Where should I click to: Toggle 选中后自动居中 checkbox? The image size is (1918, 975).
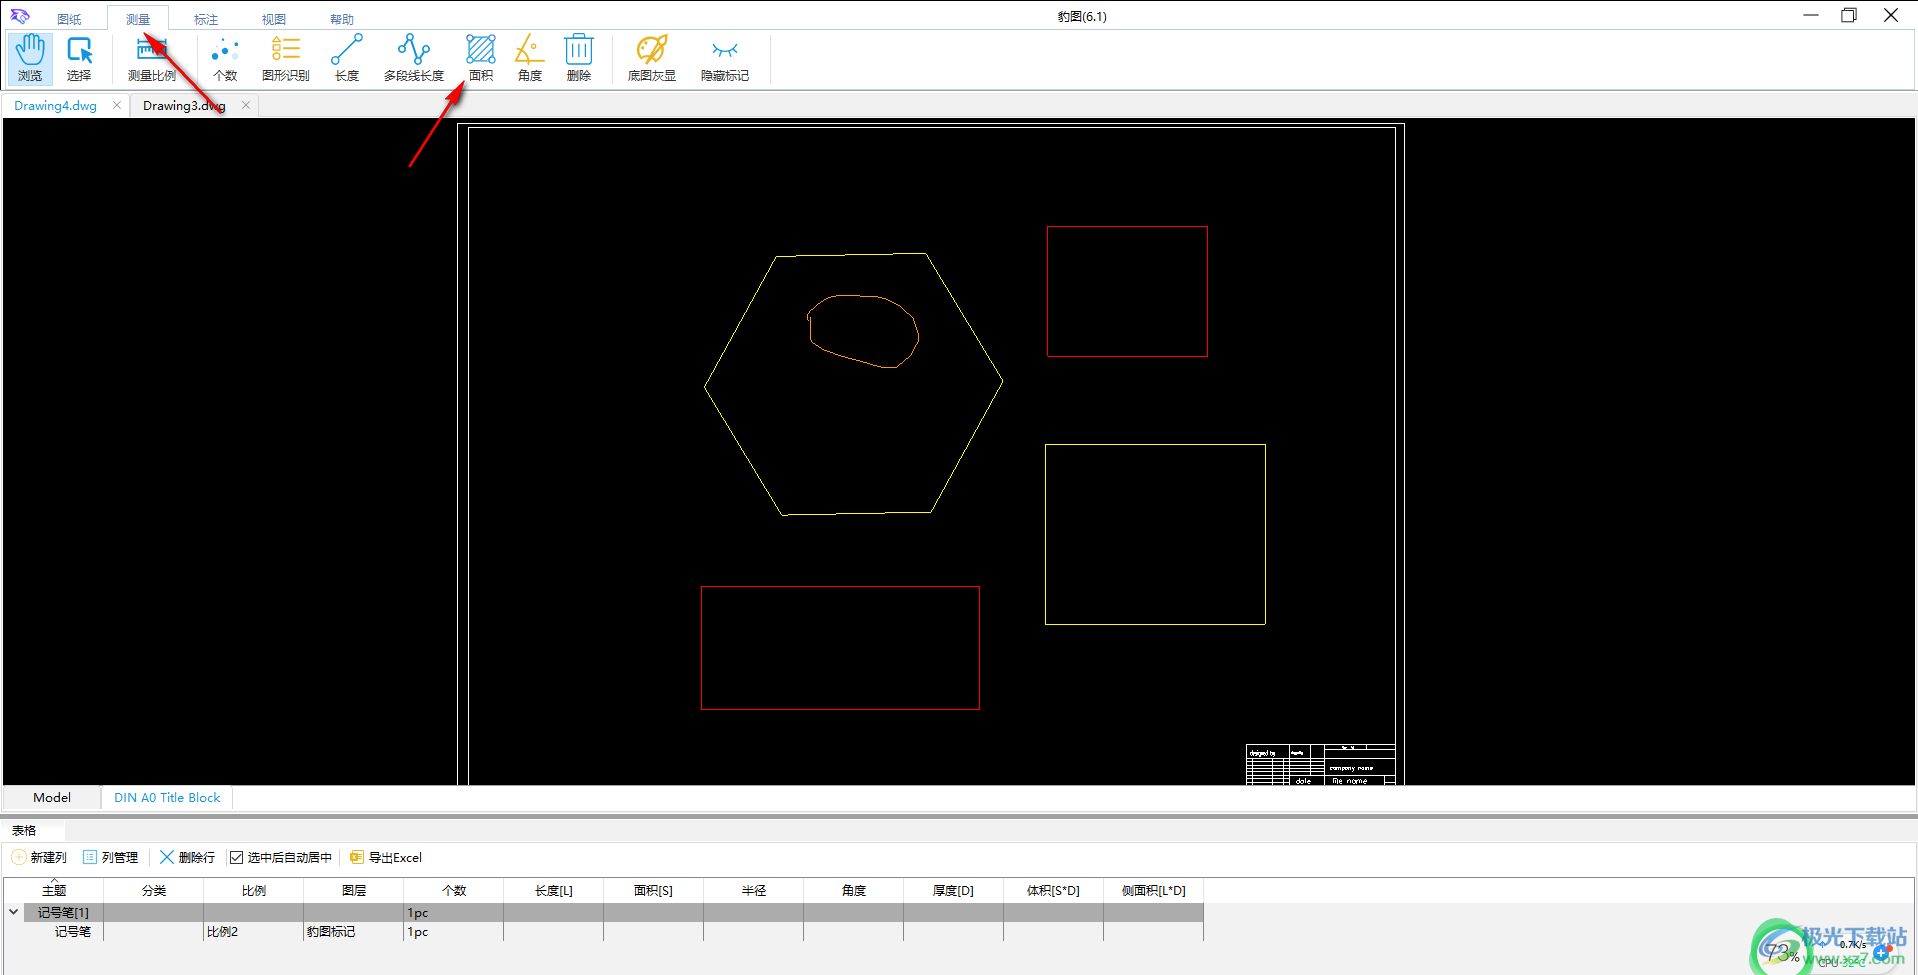coord(236,858)
